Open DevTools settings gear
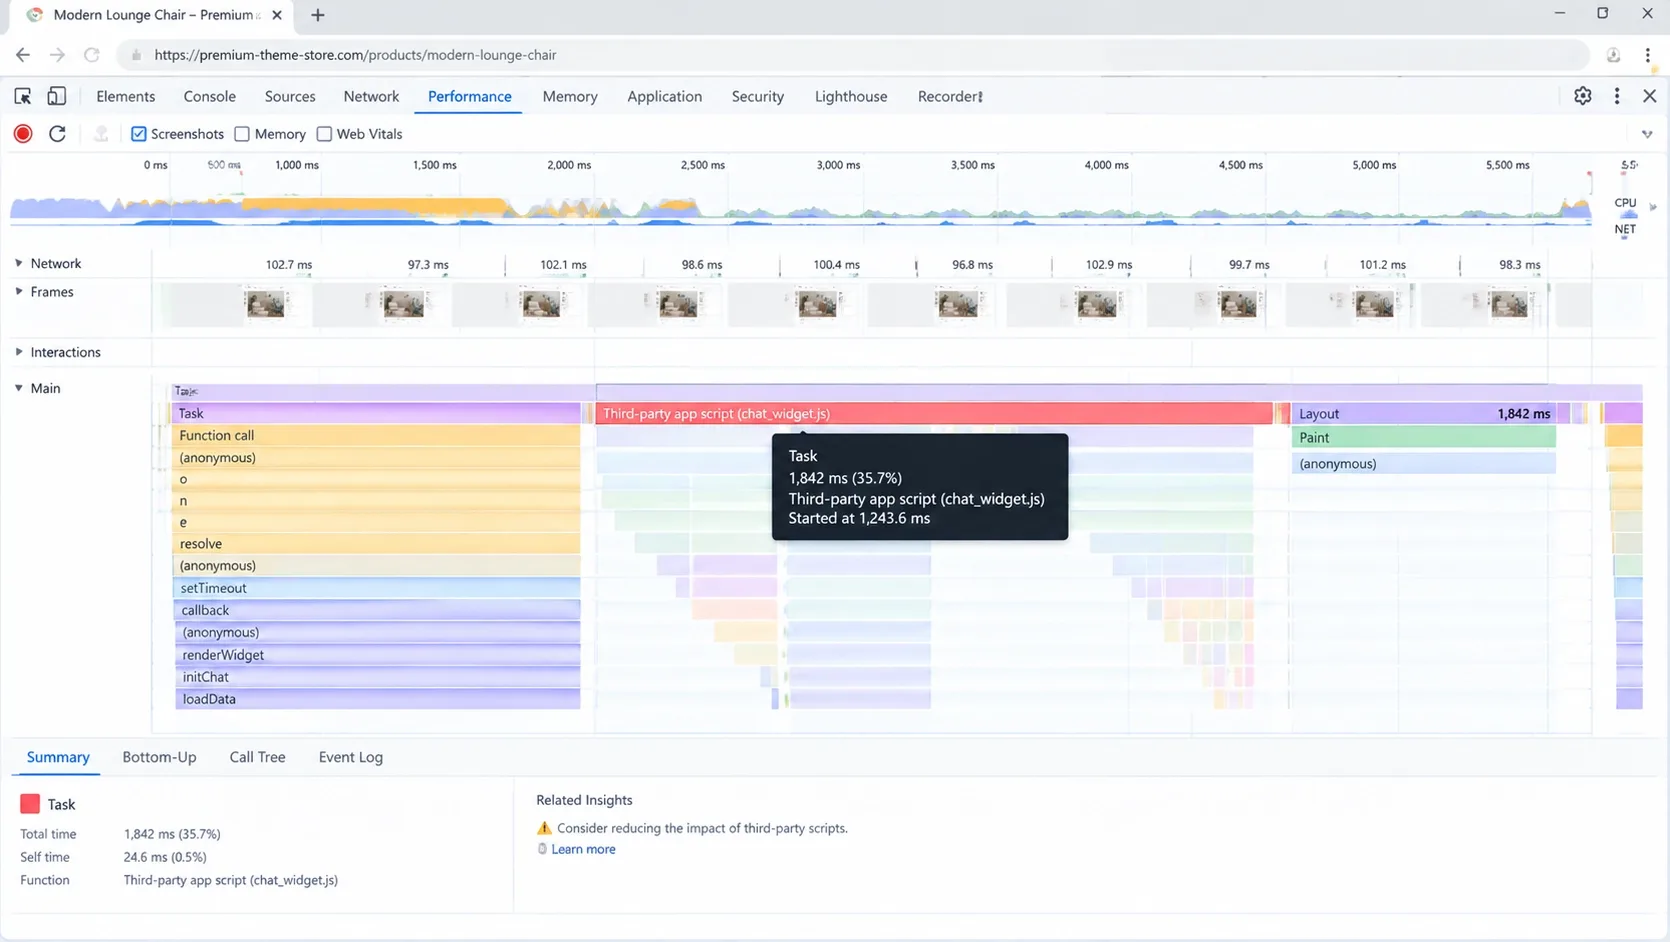Viewport: 1670px width, 942px height. (x=1582, y=96)
